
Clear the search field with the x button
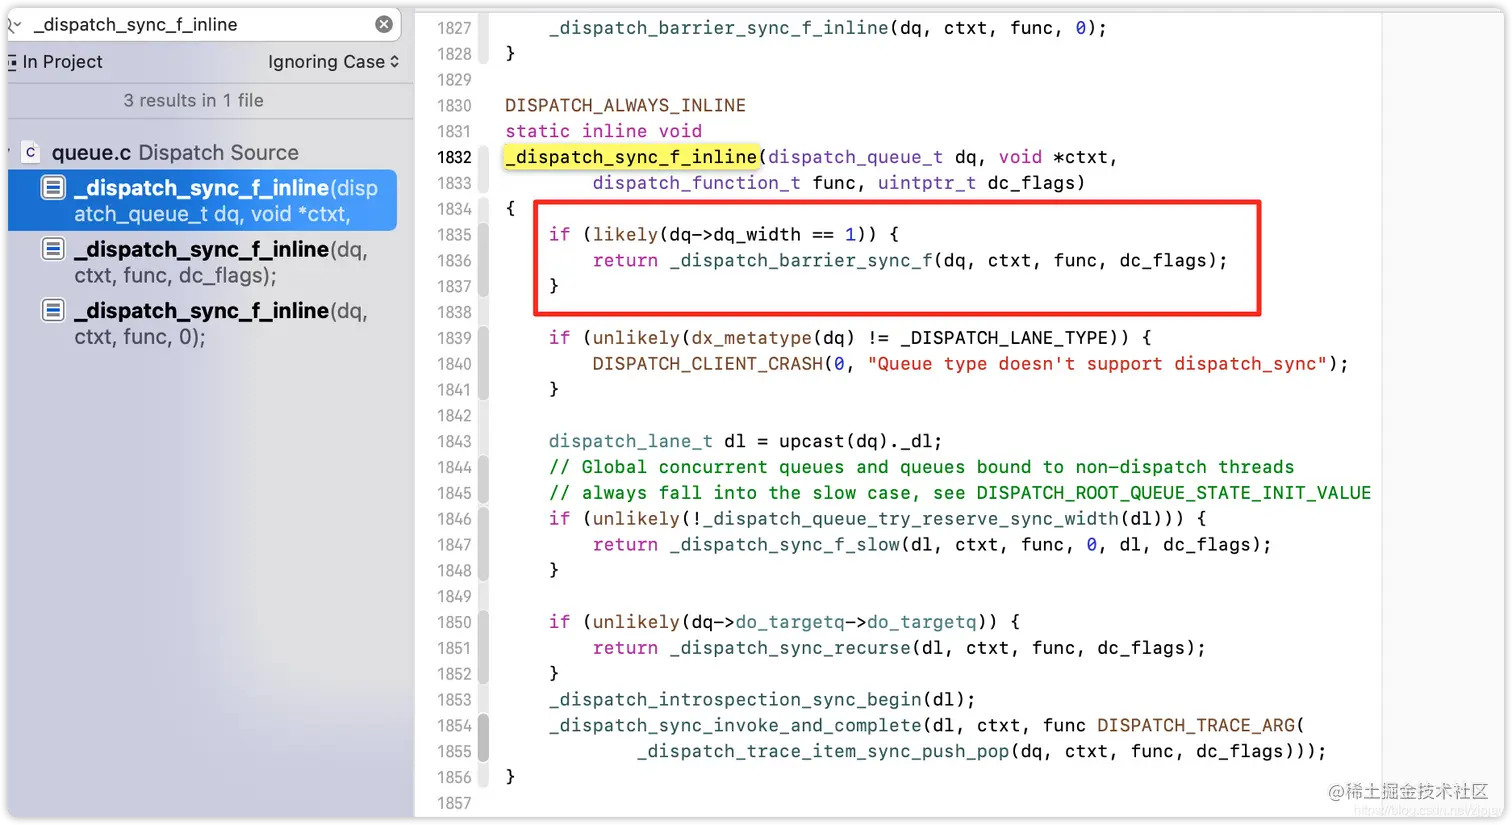pos(384,24)
